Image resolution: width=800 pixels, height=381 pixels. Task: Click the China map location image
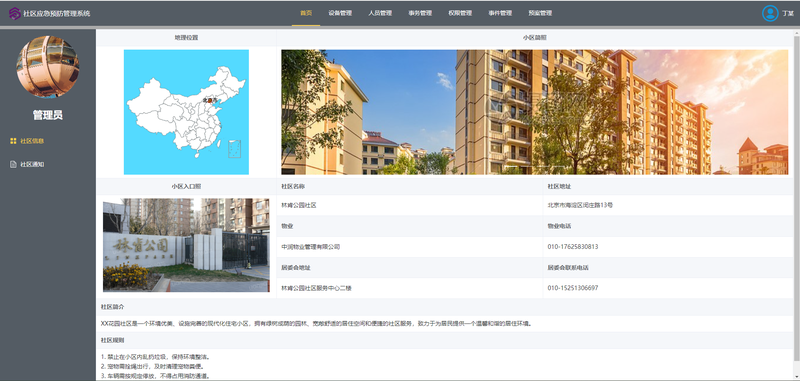tap(186, 112)
